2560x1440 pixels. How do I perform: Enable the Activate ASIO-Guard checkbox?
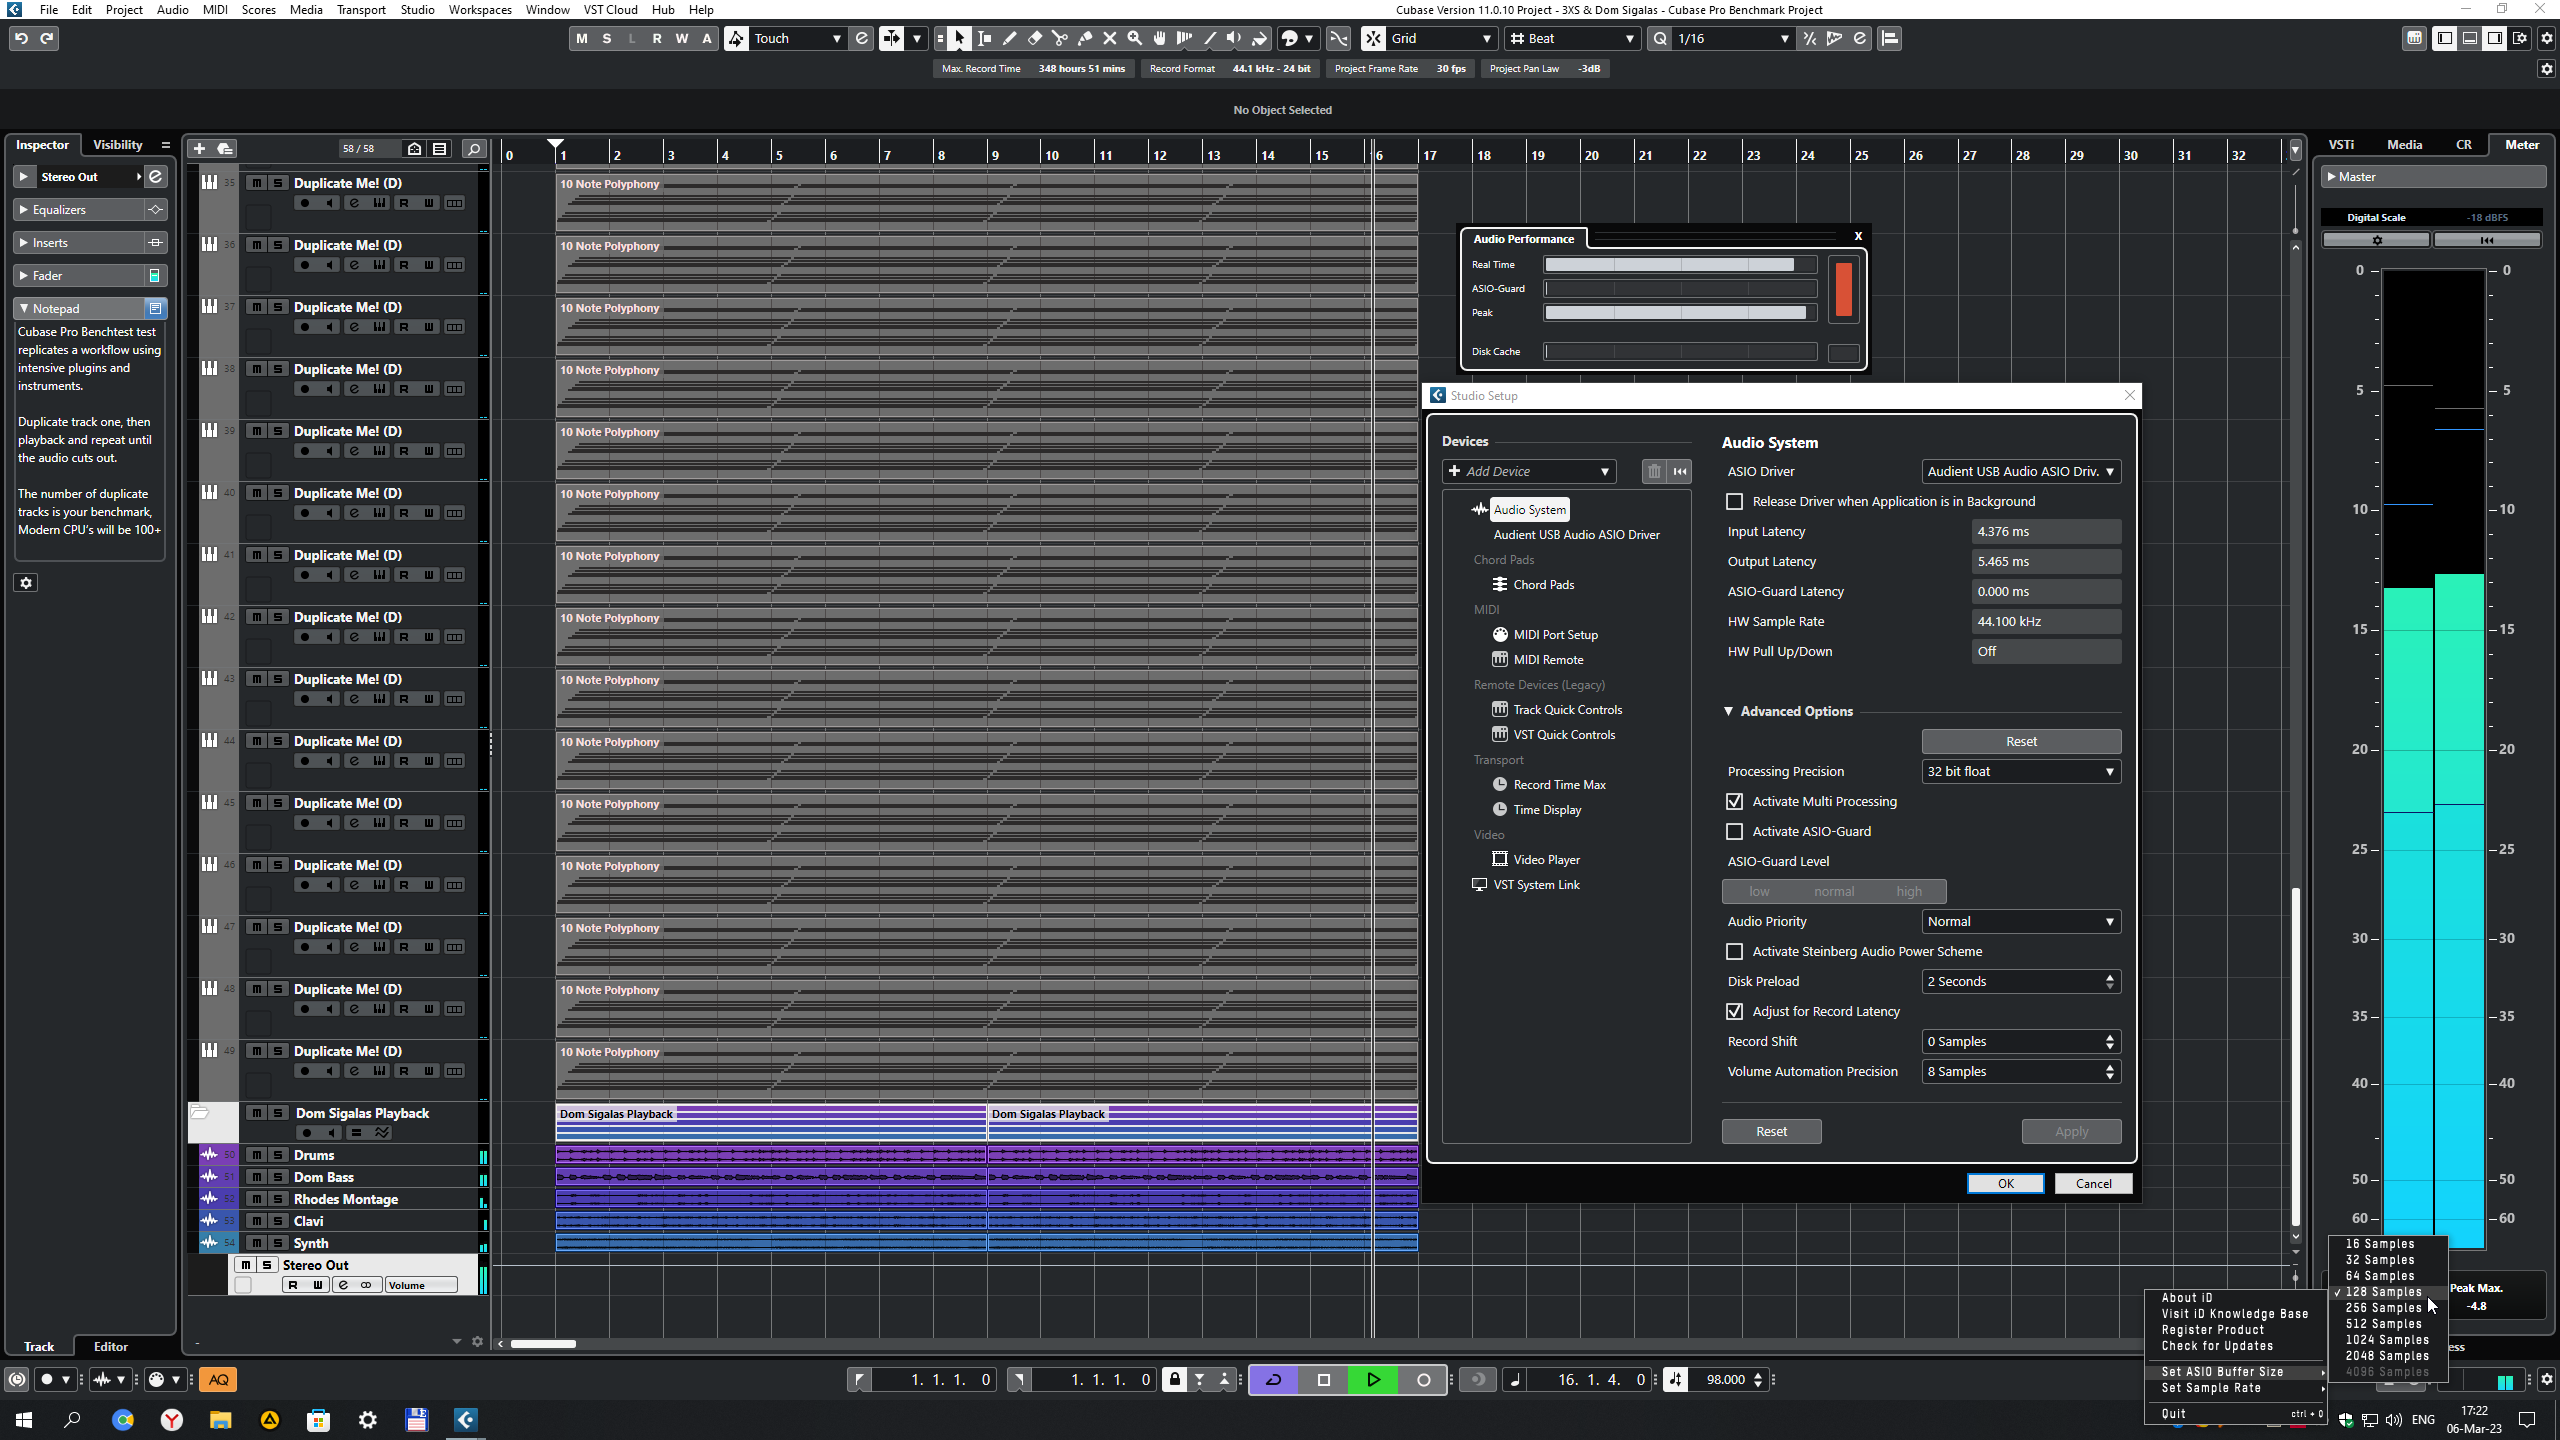[x=1735, y=831]
